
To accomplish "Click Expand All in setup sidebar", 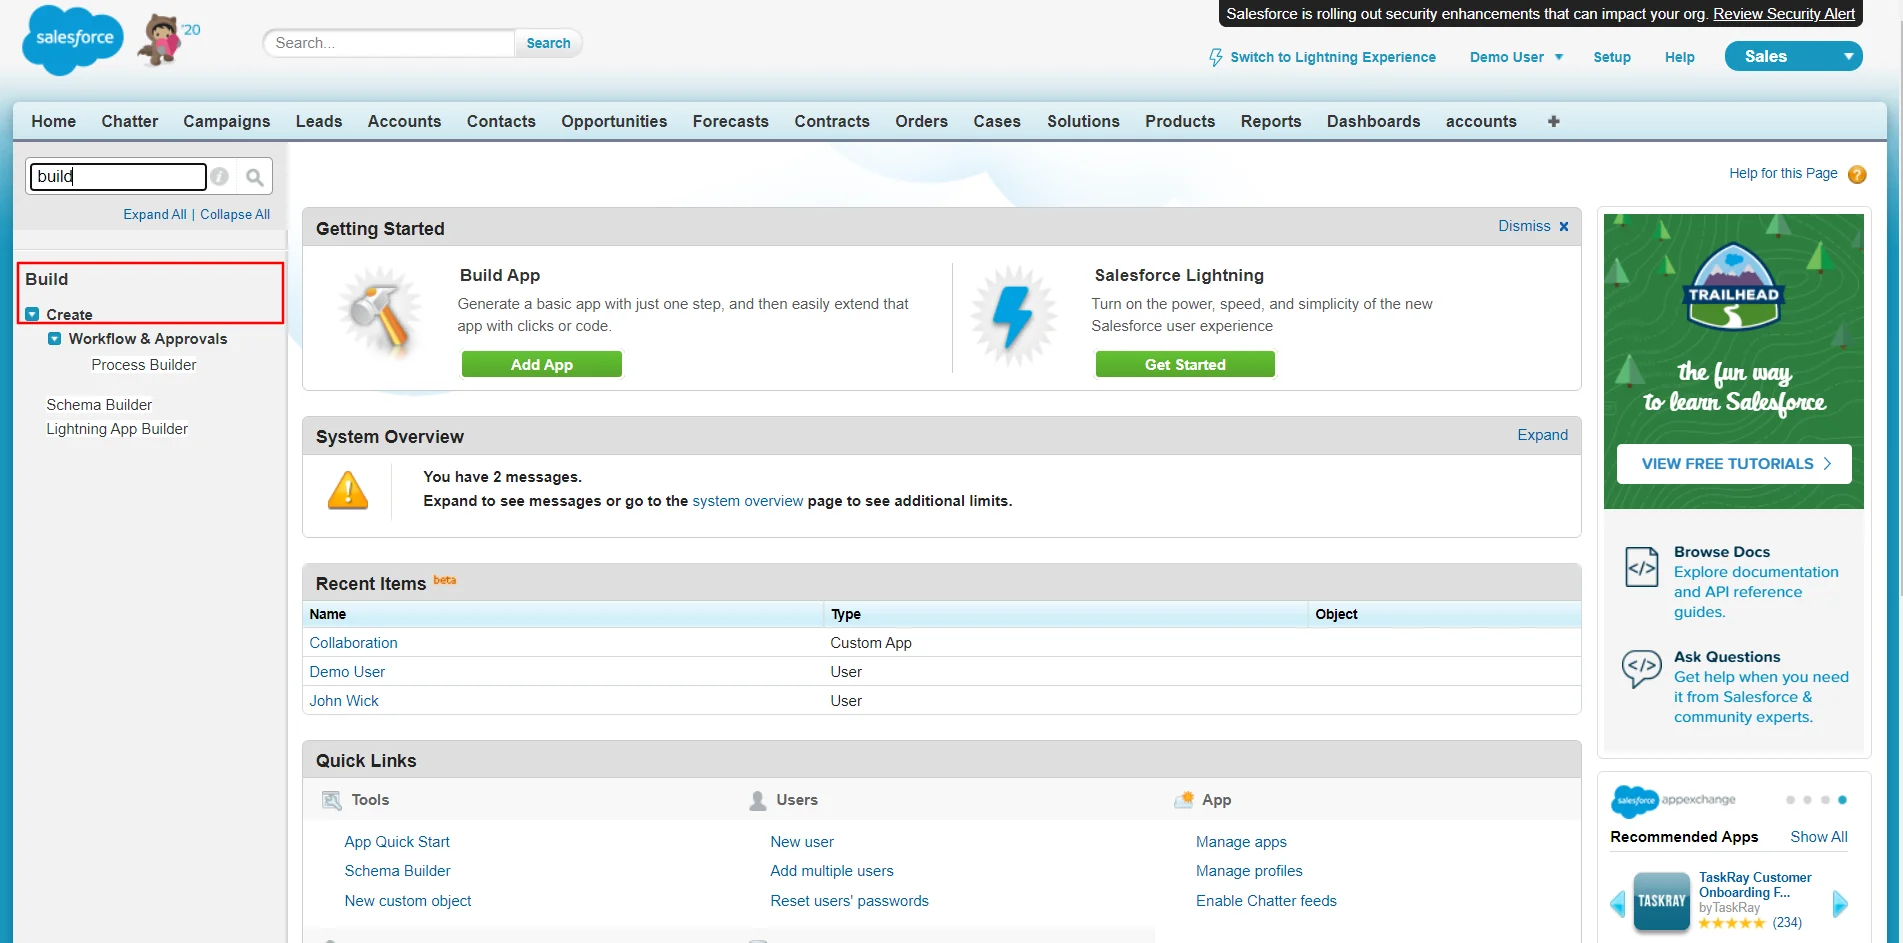I will 155,214.
